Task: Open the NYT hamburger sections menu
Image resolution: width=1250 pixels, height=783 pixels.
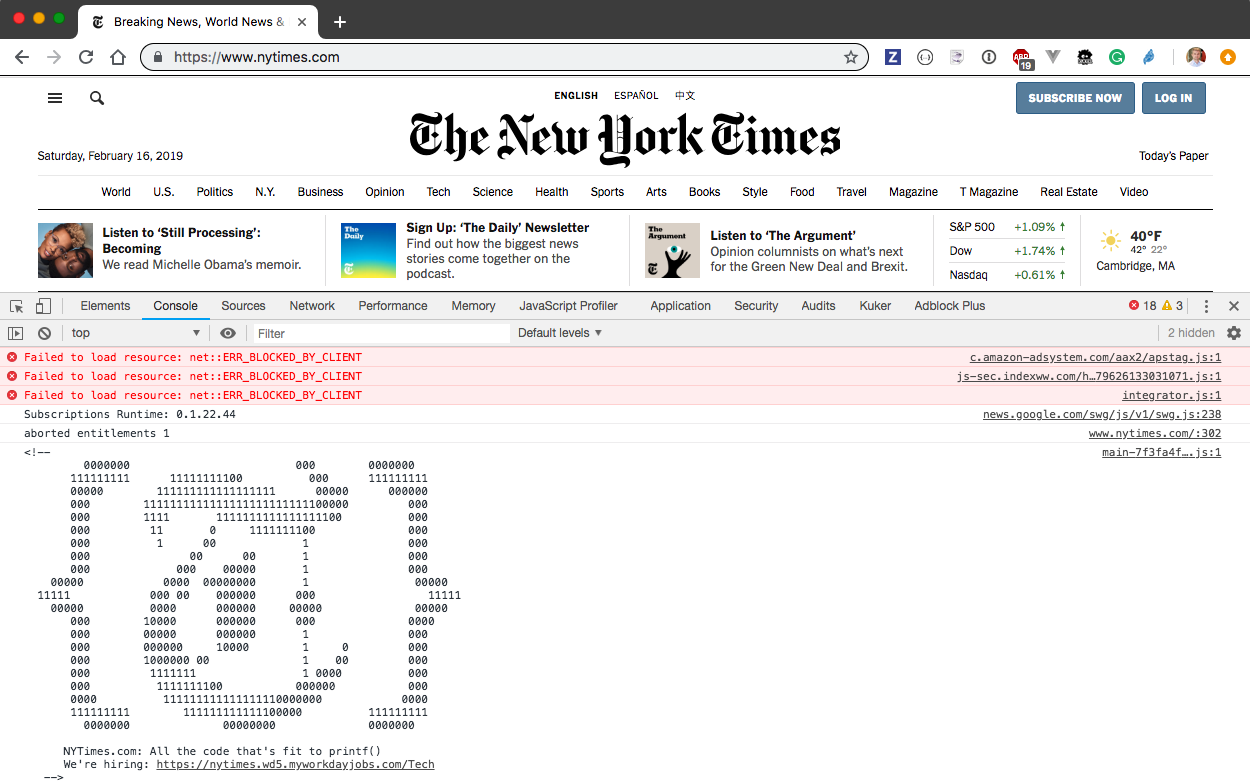Action: (x=55, y=98)
